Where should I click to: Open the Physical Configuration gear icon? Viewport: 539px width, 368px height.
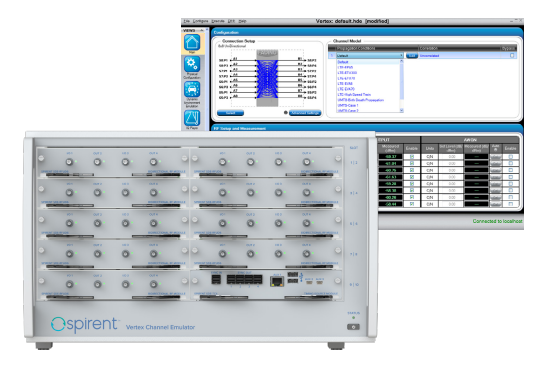(192, 65)
